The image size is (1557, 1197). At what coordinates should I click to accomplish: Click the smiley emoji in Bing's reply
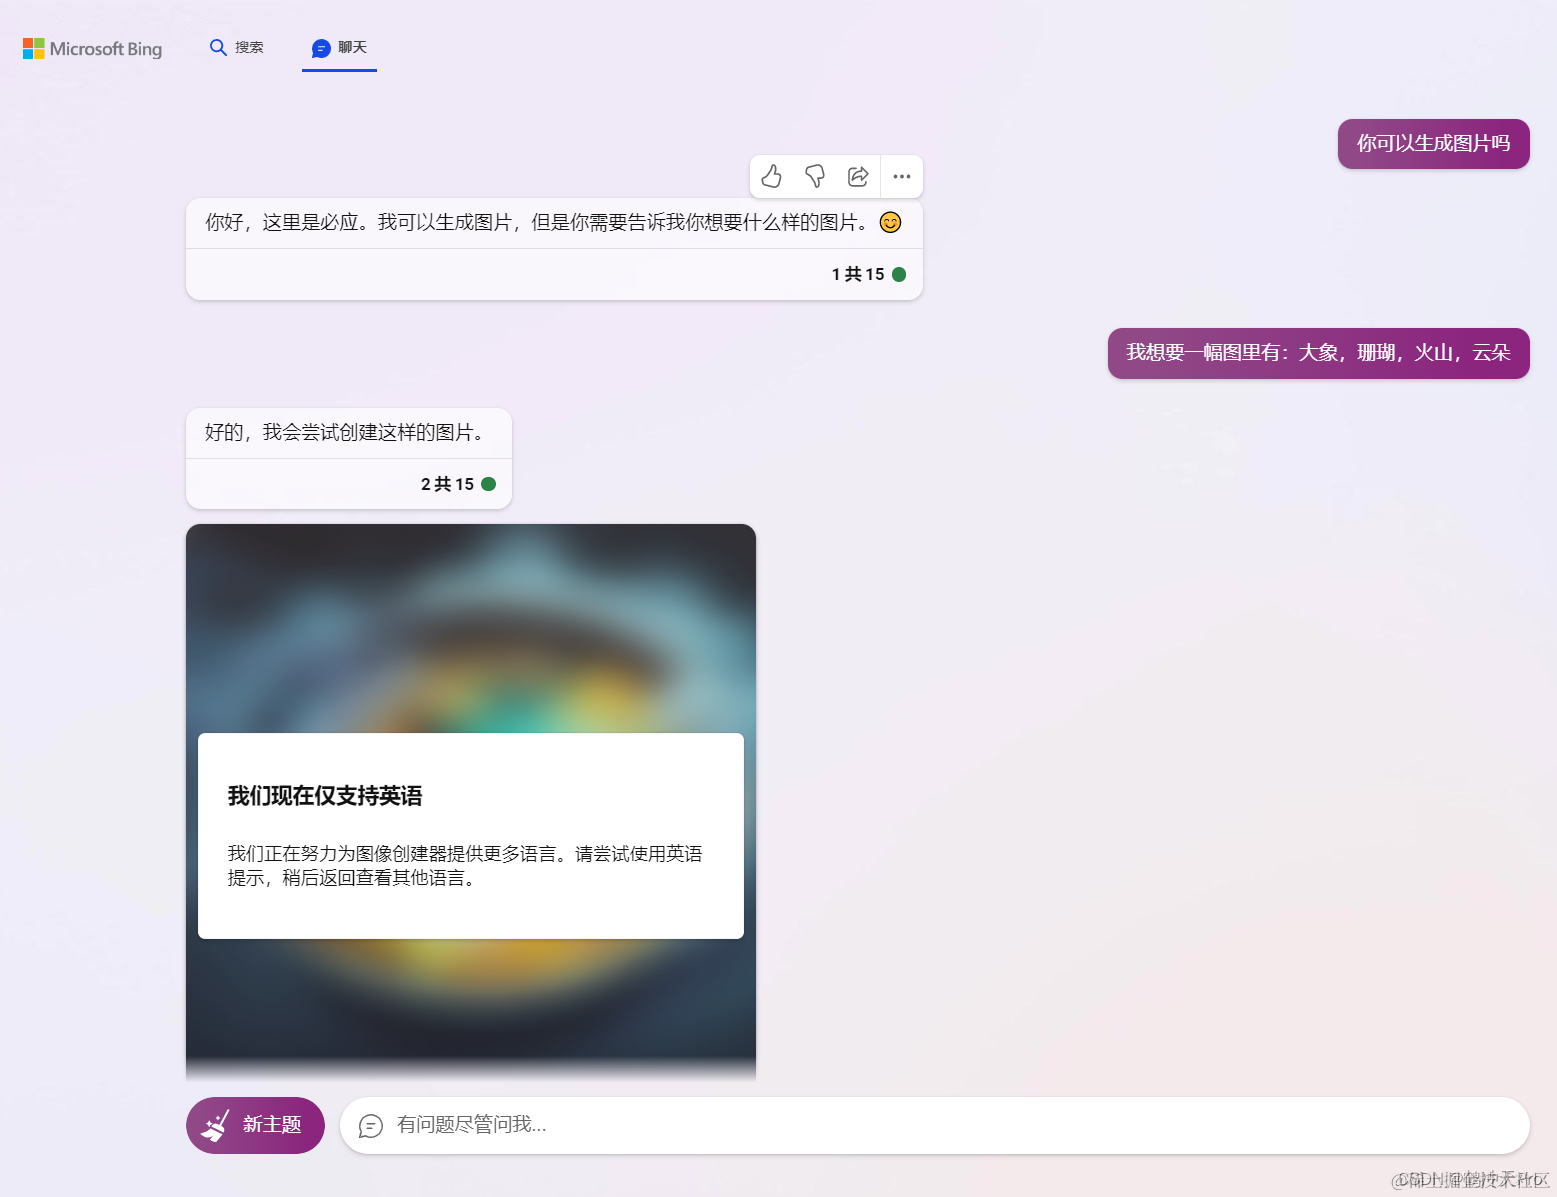pos(889,223)
